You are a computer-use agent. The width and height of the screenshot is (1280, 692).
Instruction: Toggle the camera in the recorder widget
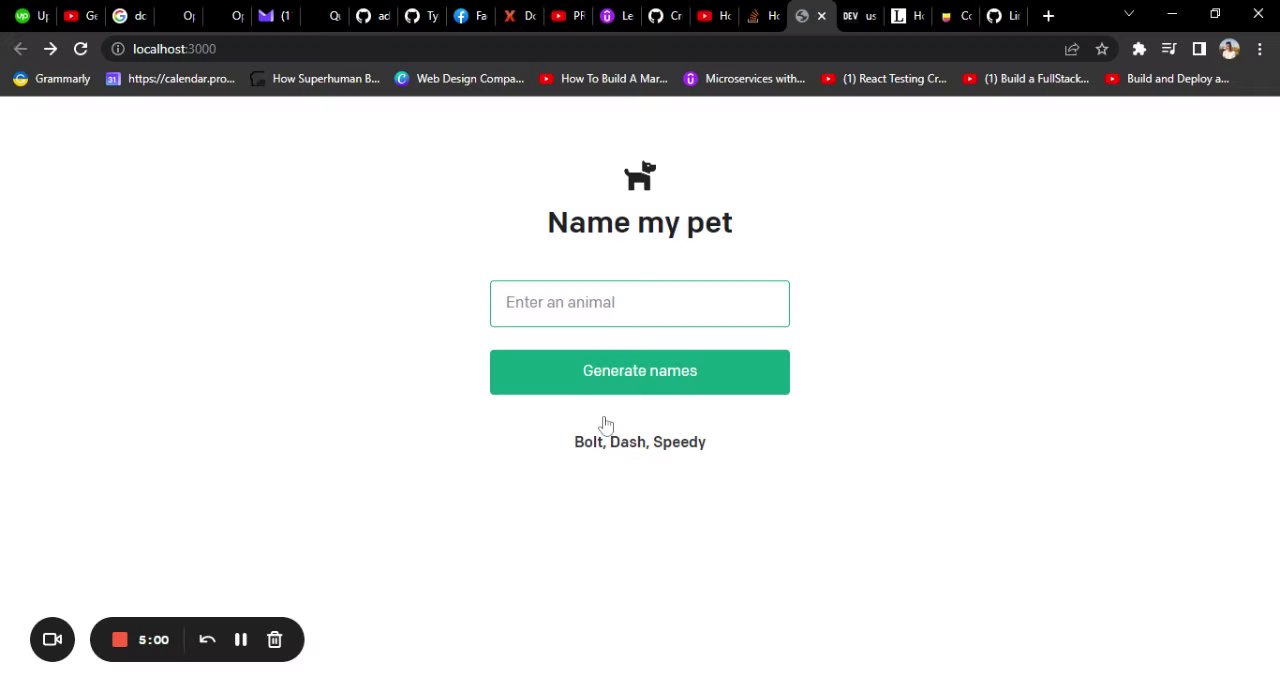53,640
